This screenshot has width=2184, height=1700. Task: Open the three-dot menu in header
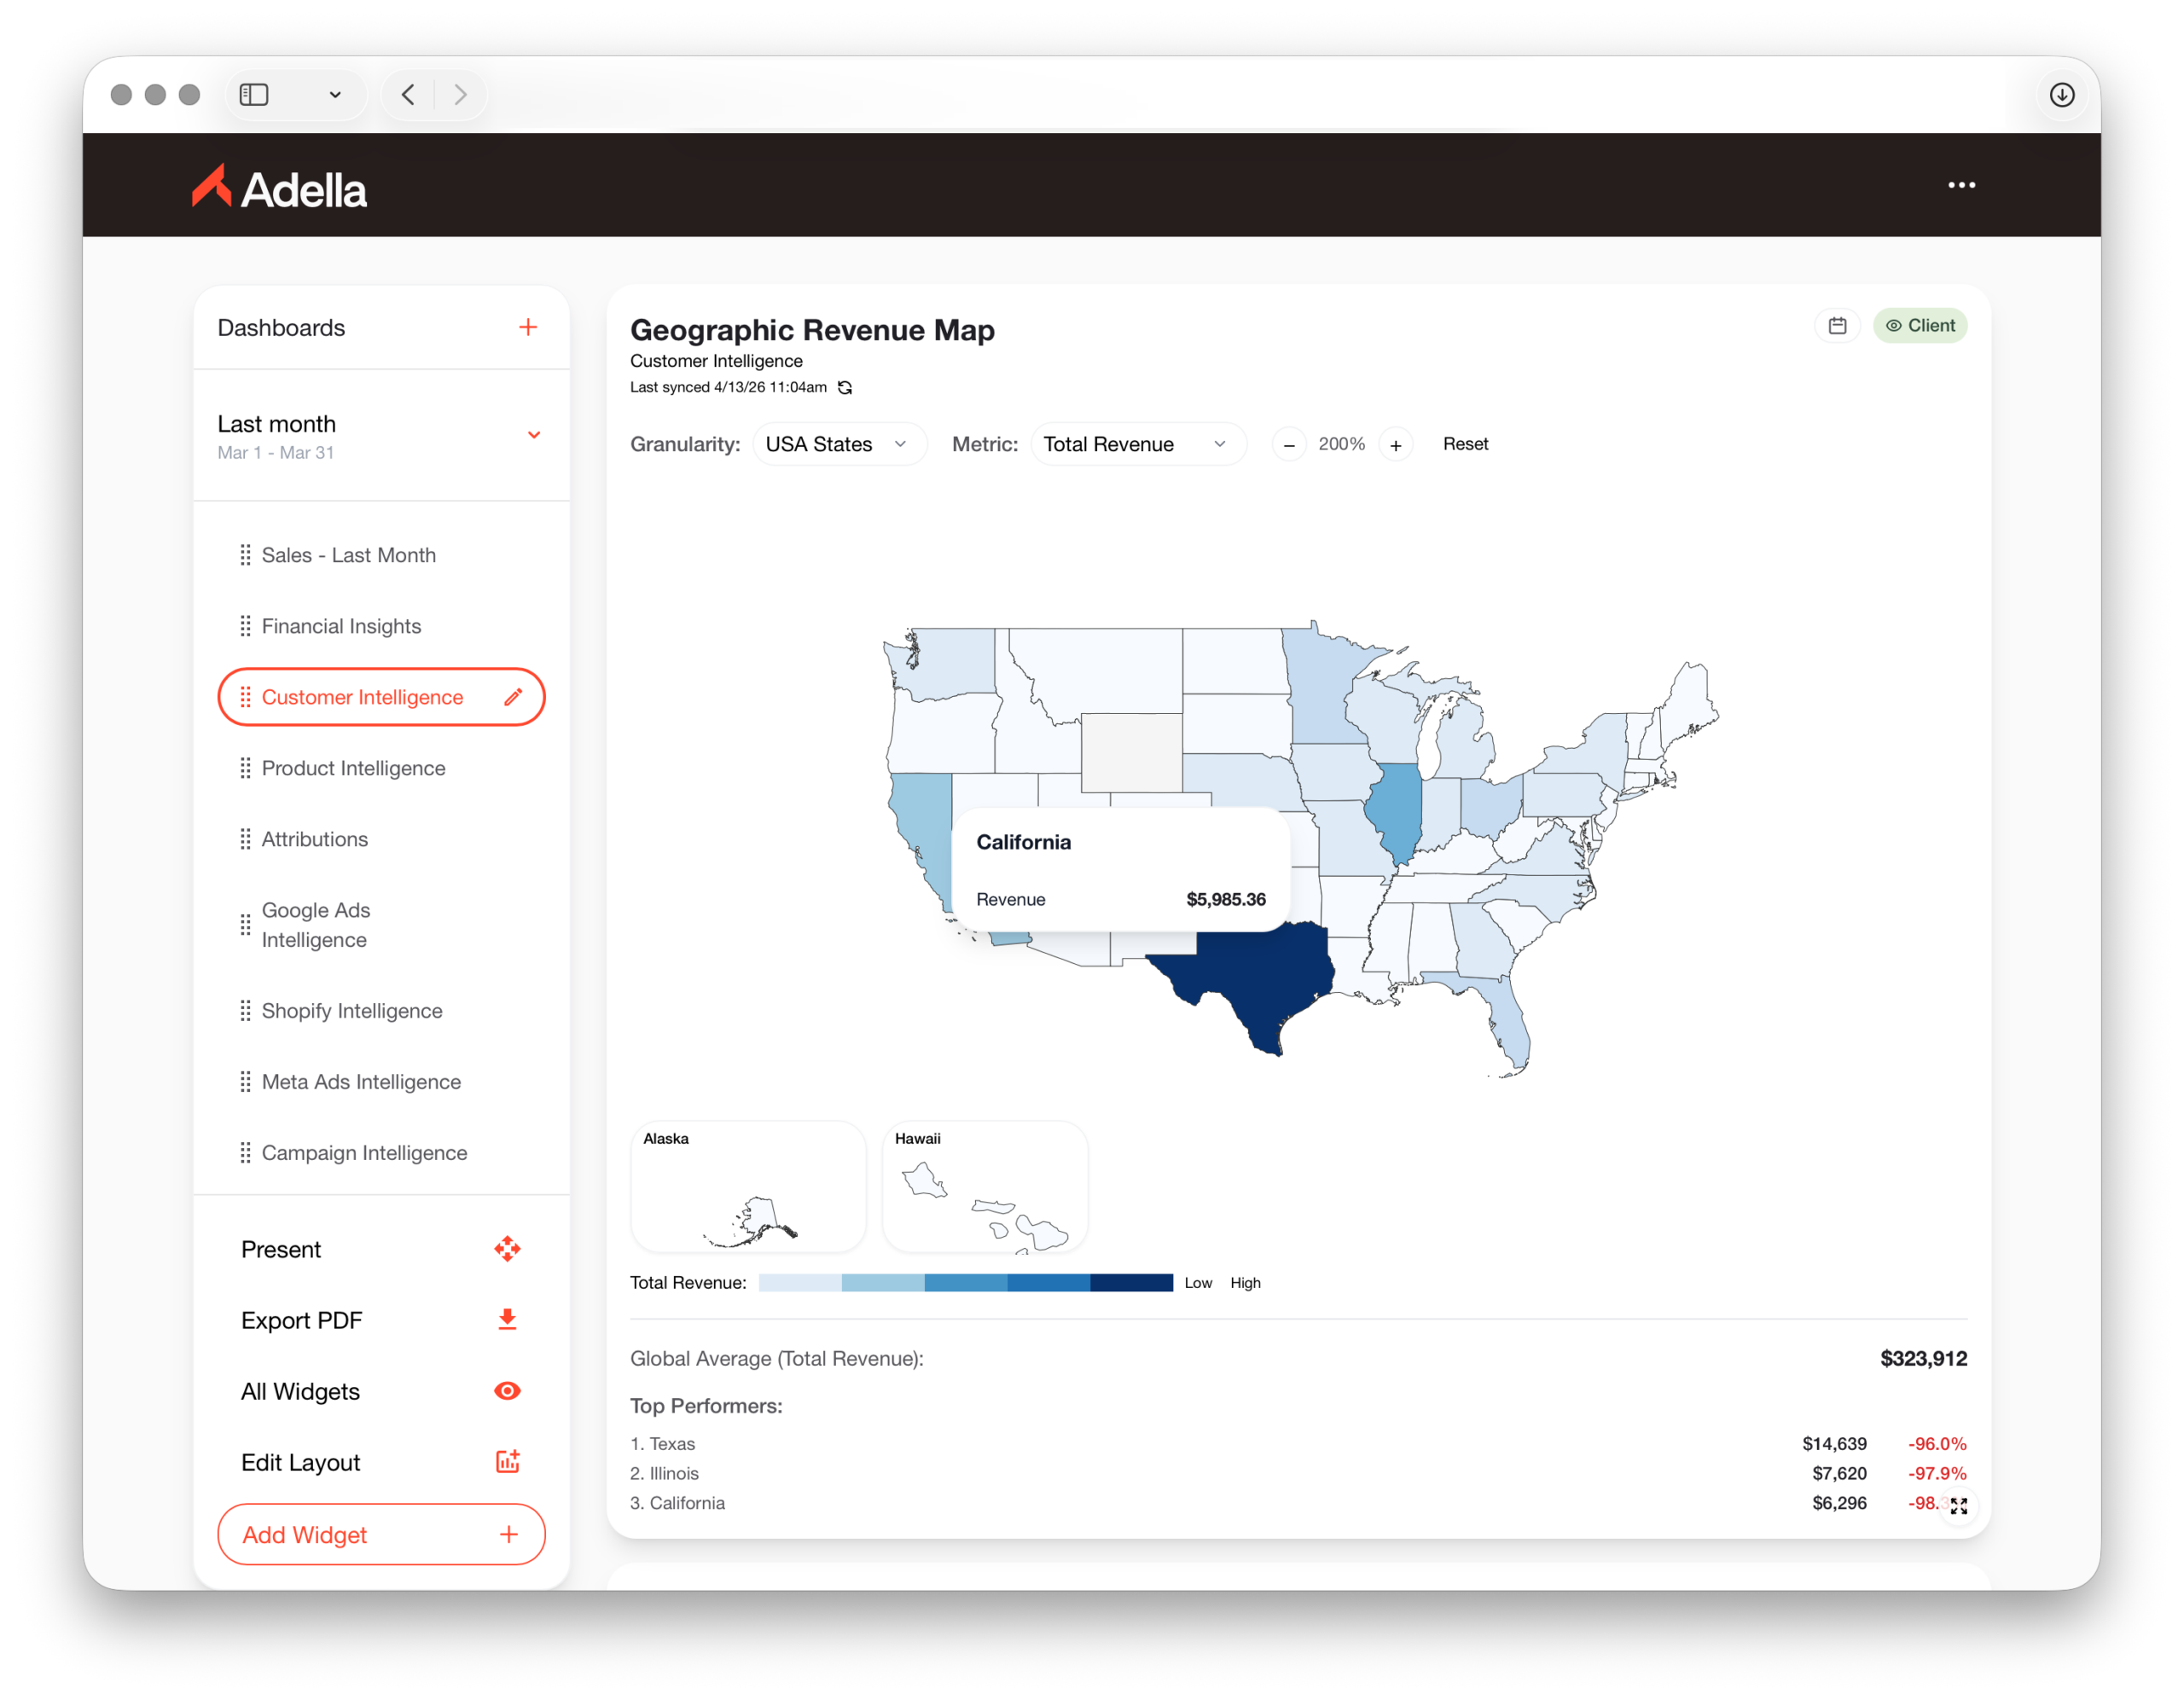(1961, 185)
